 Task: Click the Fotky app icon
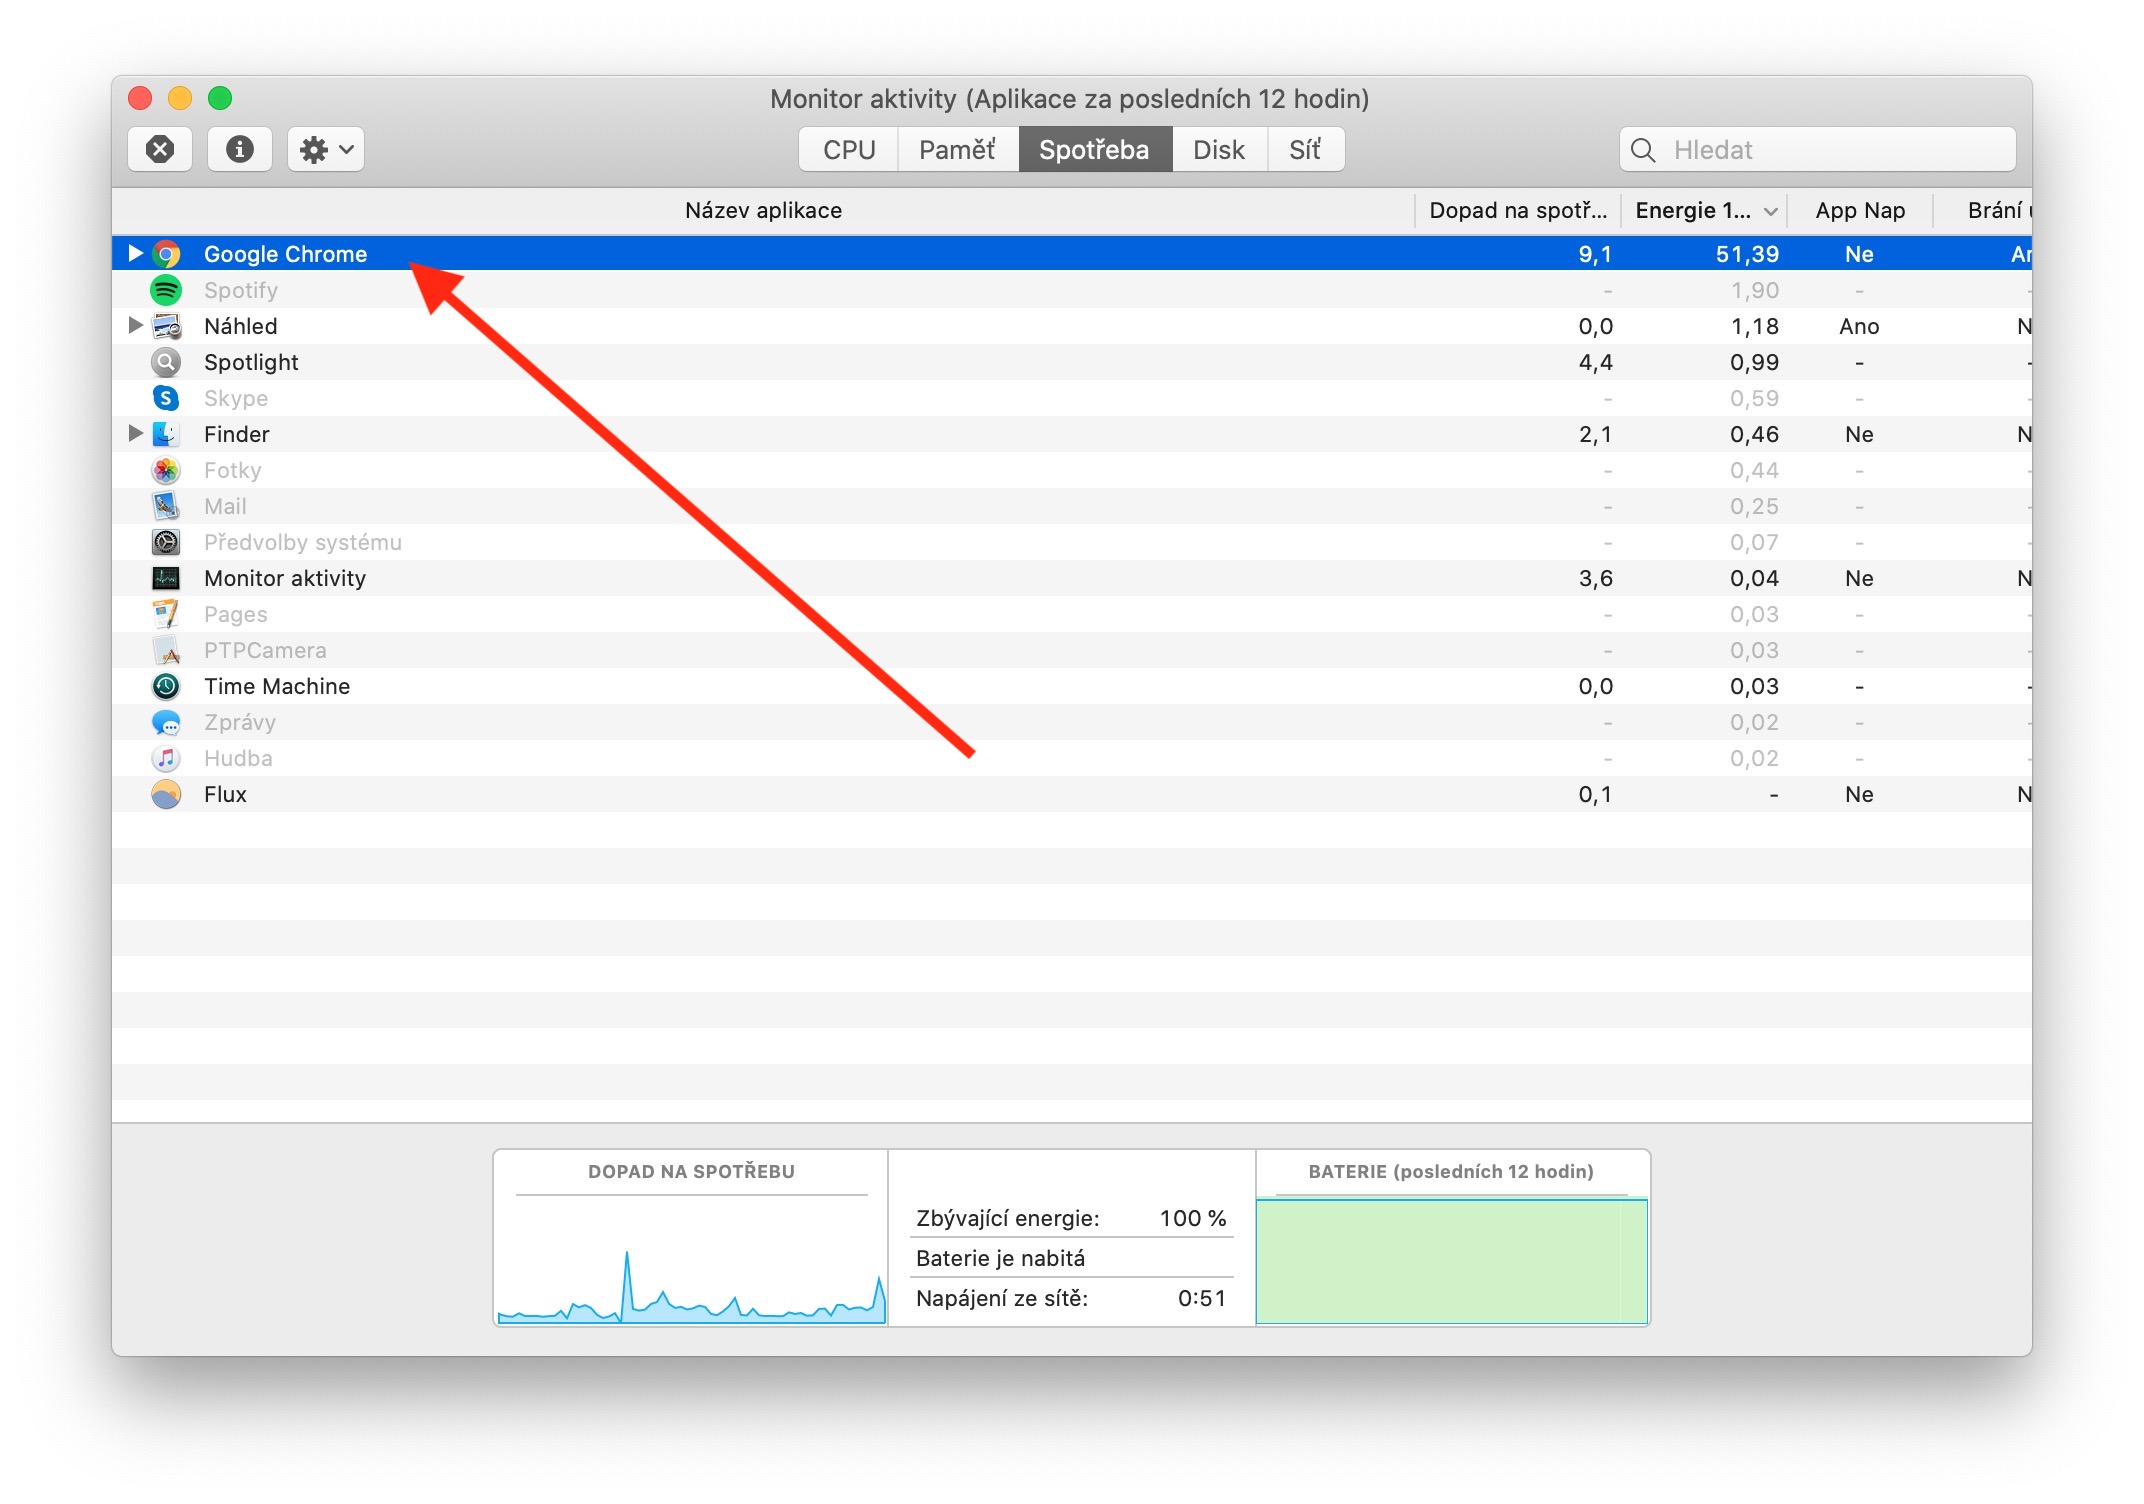click(166, 470)
